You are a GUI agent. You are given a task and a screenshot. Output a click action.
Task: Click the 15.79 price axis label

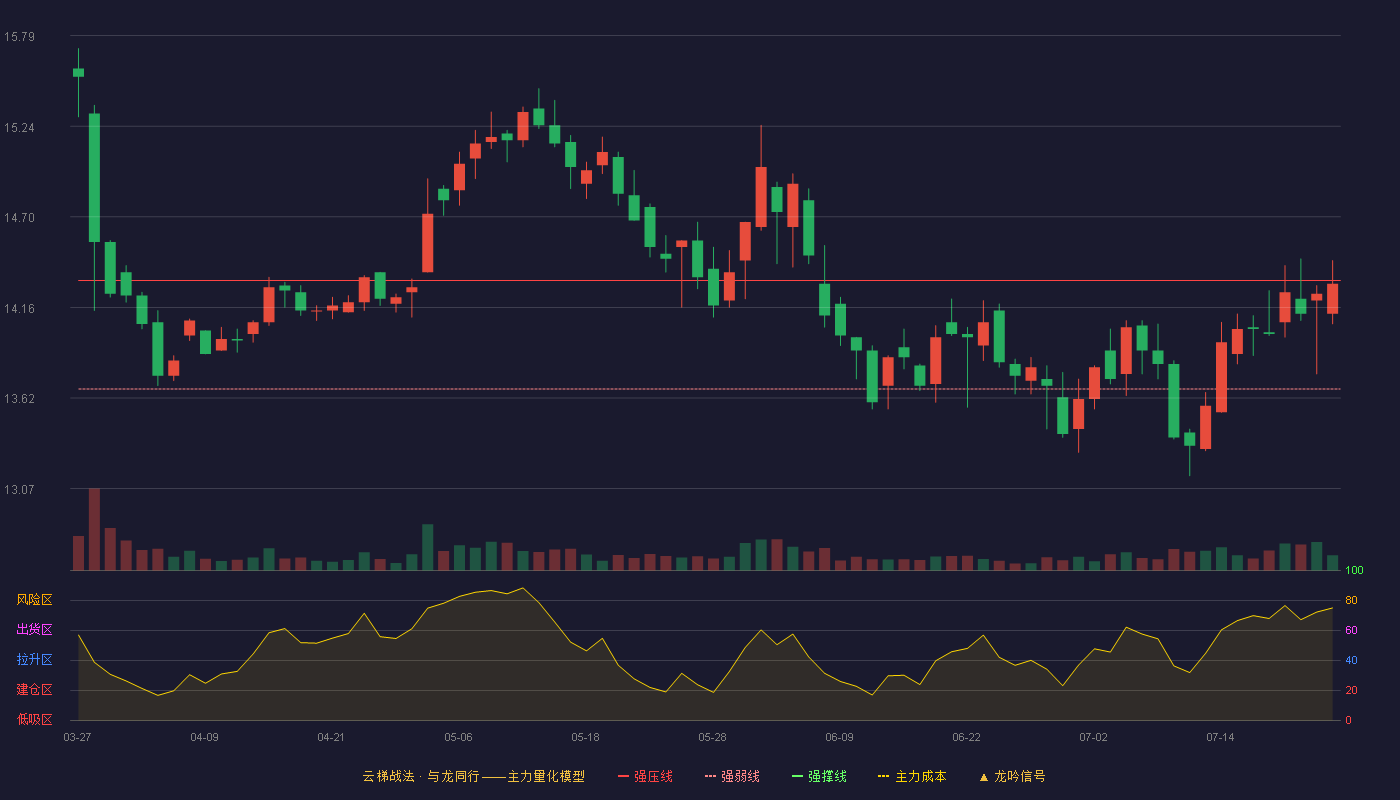coord(19,37)
